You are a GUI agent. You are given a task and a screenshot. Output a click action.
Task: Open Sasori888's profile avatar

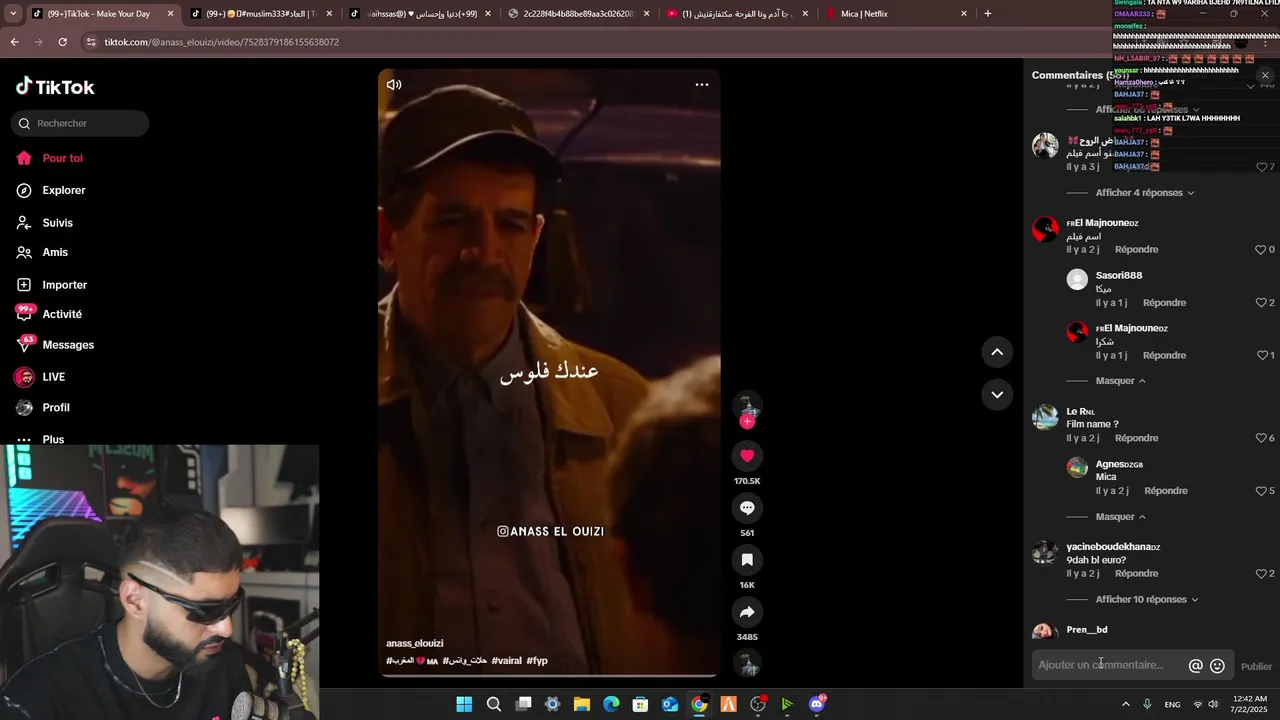1077,280
